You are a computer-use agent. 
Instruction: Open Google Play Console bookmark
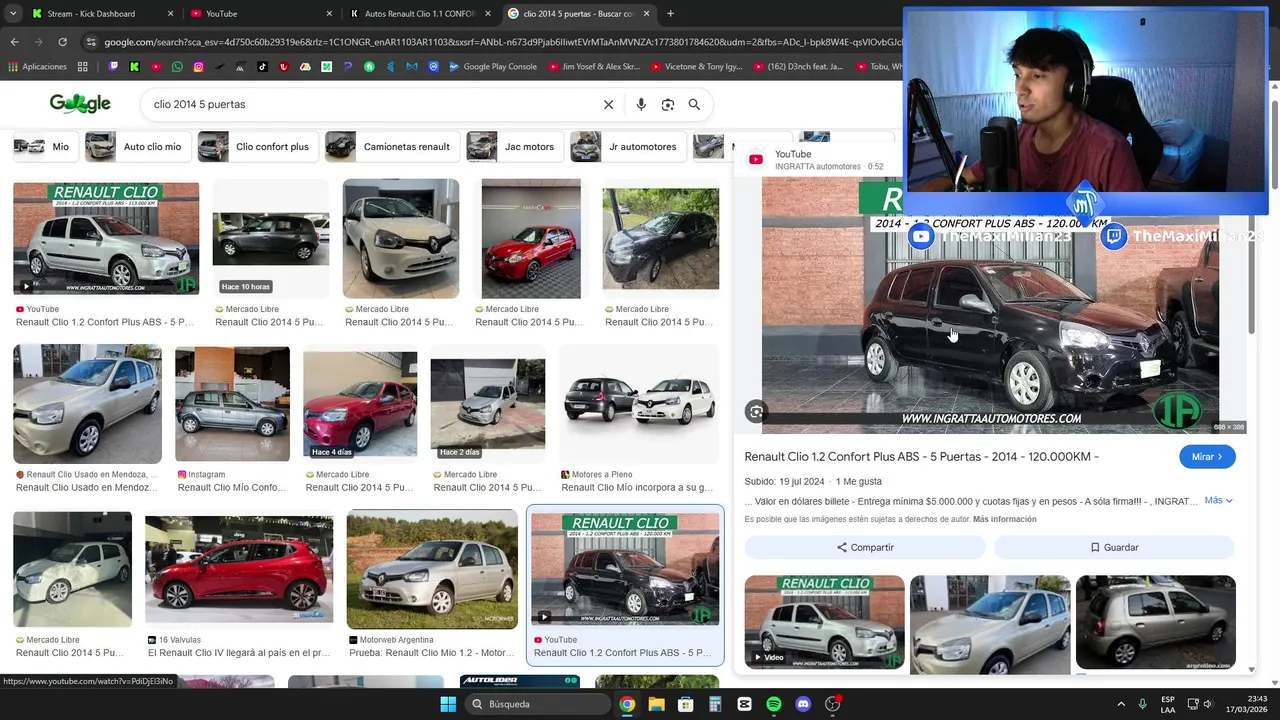click(492, 67)
